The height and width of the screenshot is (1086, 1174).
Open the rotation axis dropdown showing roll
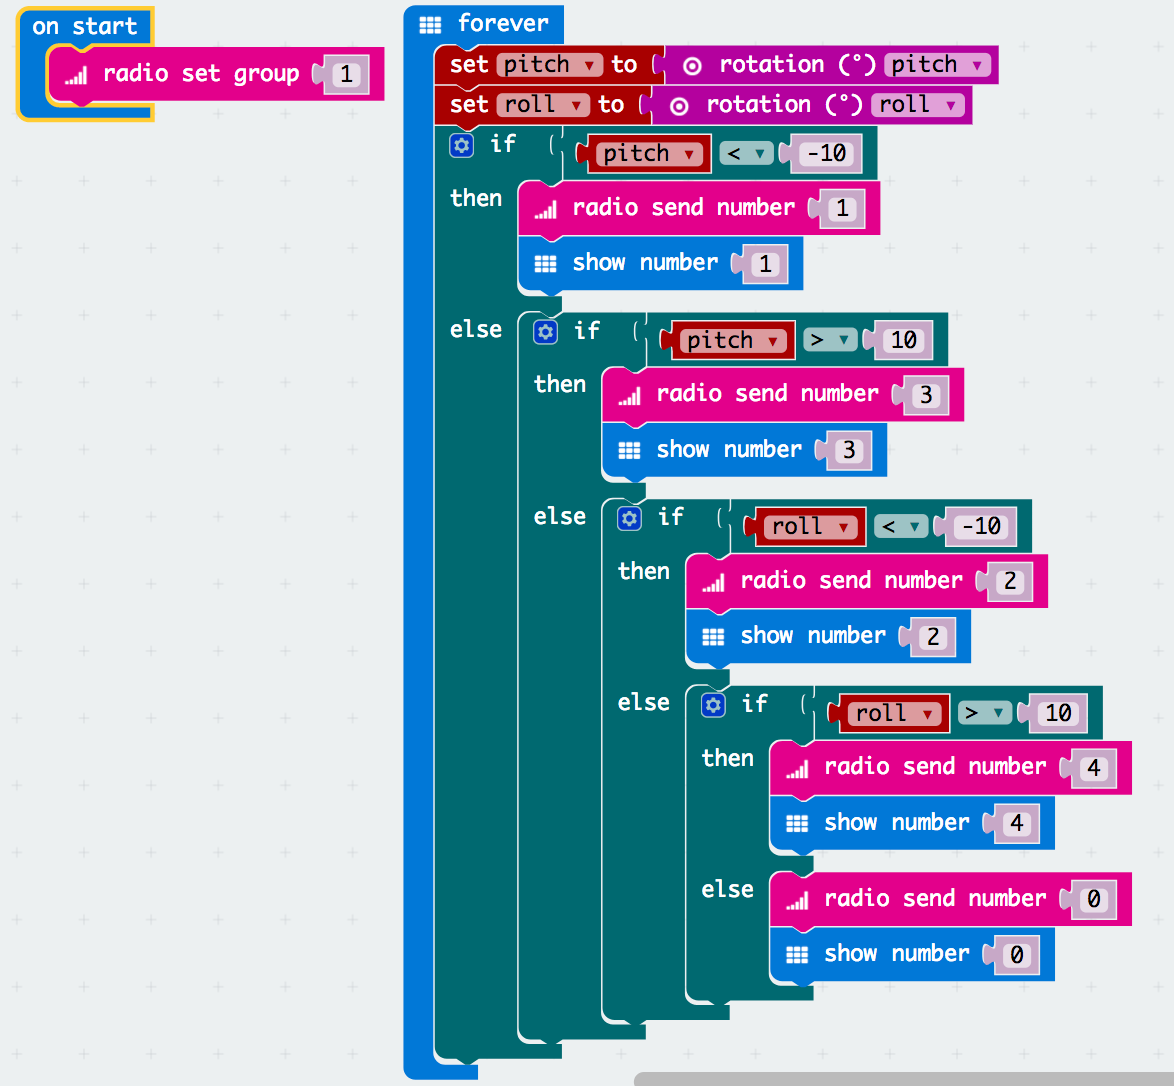pyautogui.click(x=950, y=105)
